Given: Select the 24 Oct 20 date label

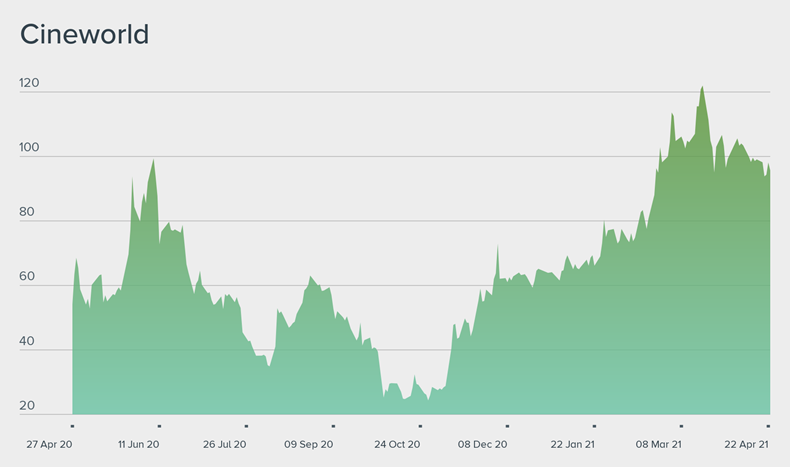Looking at the screenshot, I should (397, 443).
